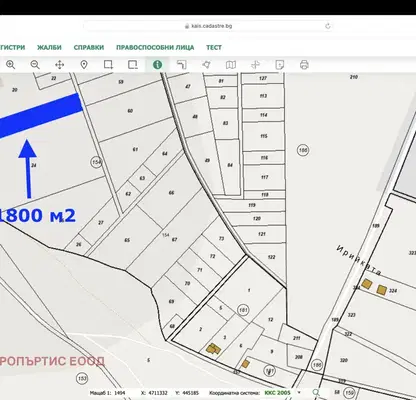
Task: Click parcel 70 on the map
Action: click(187, 283)
